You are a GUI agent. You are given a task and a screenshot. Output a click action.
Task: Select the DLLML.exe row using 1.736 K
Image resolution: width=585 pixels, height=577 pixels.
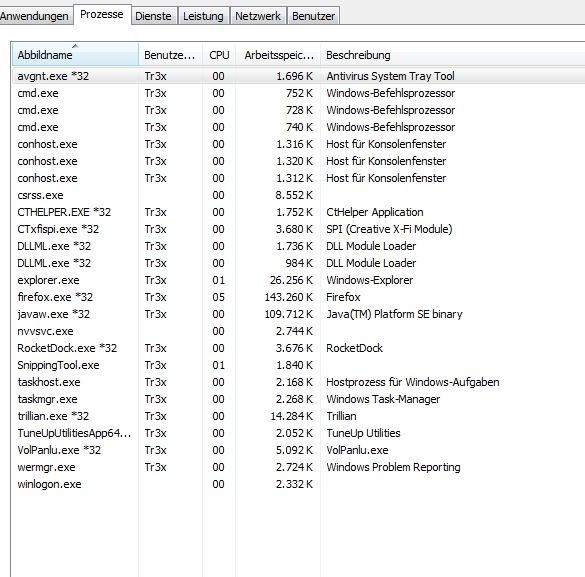[298, 246]
